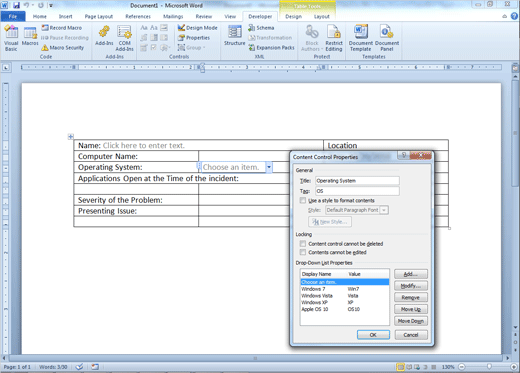Viewport: 520px width, 373px height.
Task: Select Windows 7 in the list
Action: point(345,289)
